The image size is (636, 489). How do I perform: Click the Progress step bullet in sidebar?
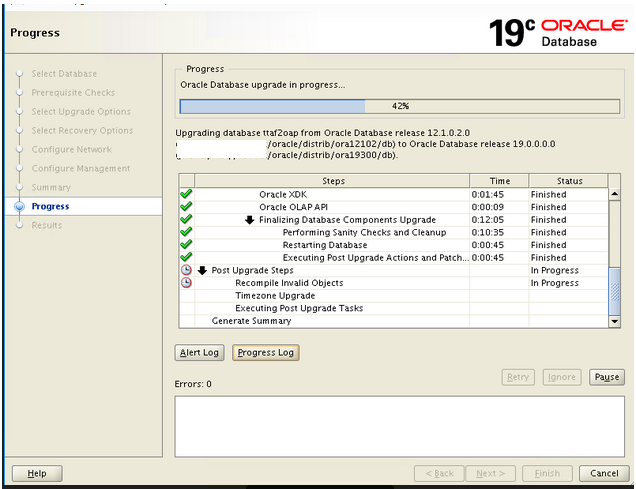click(18, 206)
